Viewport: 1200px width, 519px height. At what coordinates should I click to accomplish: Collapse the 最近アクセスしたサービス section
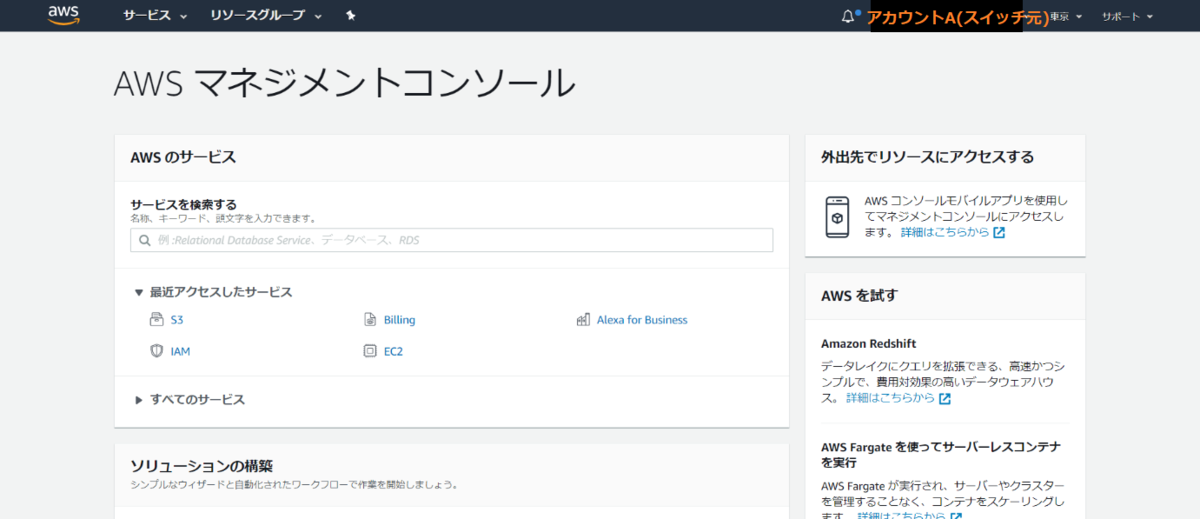(213, 292)
